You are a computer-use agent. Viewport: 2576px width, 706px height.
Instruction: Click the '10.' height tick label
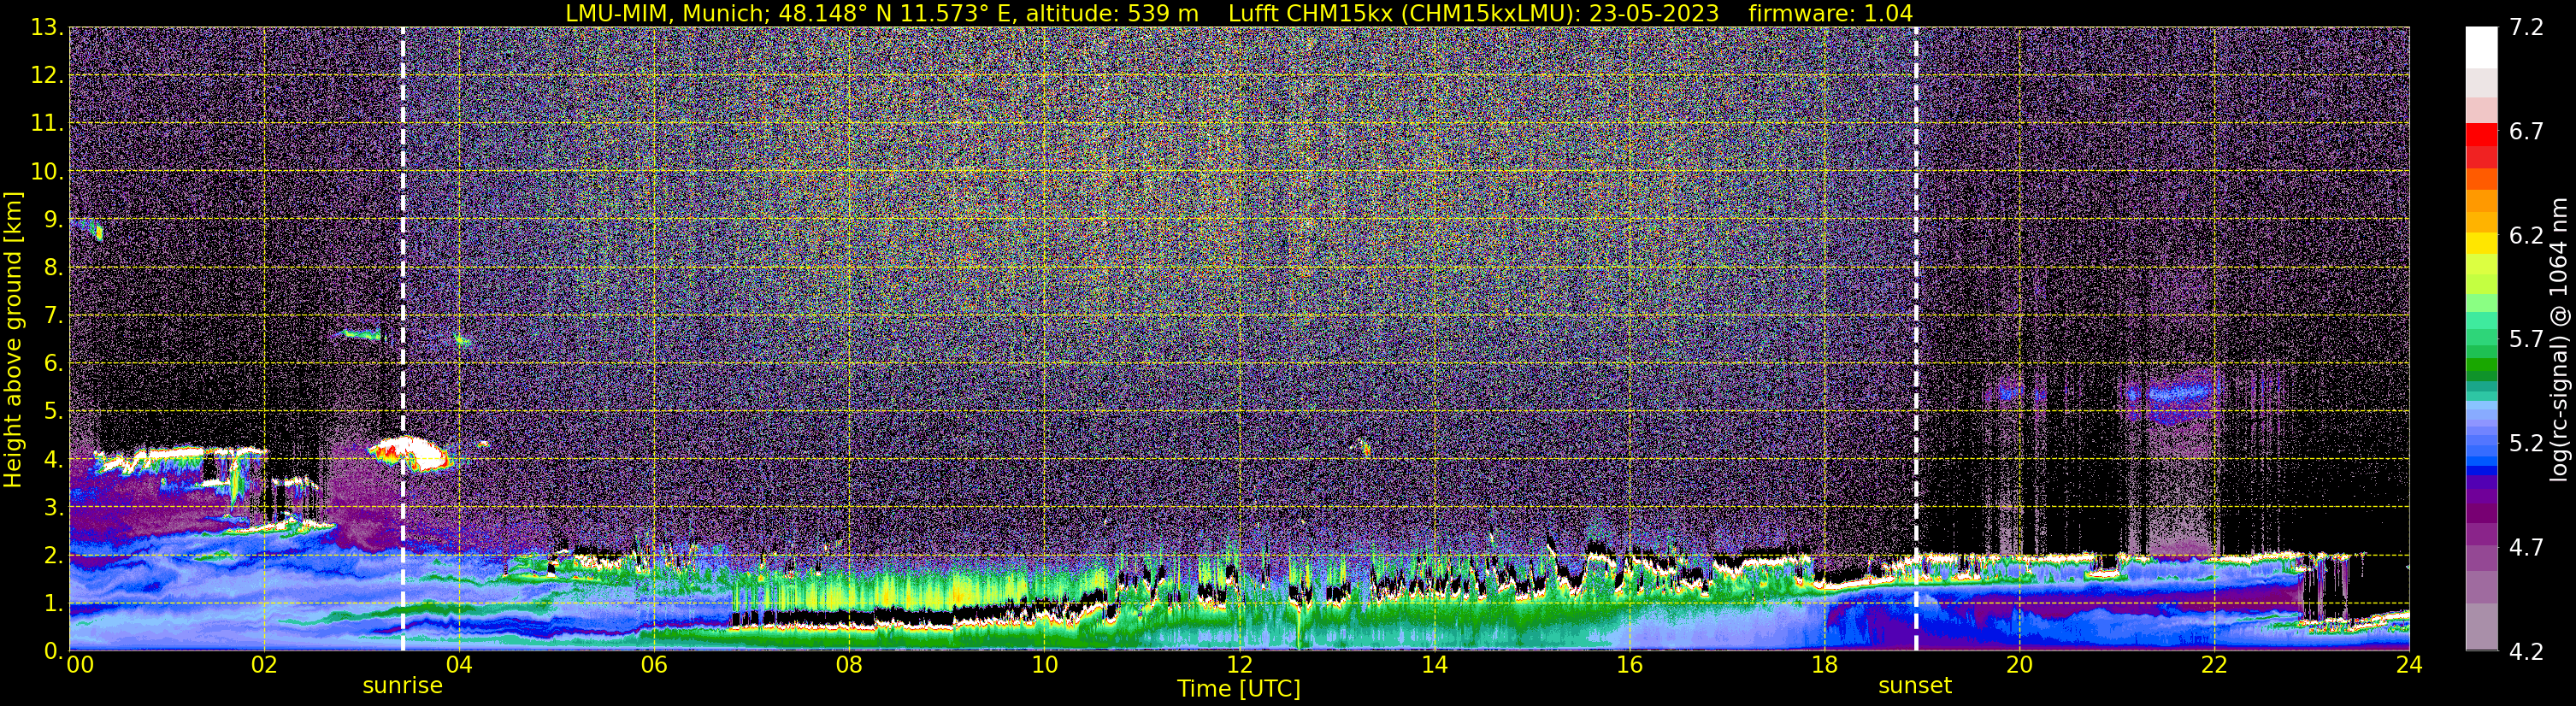pyautogui.click(x=47, y=171)
